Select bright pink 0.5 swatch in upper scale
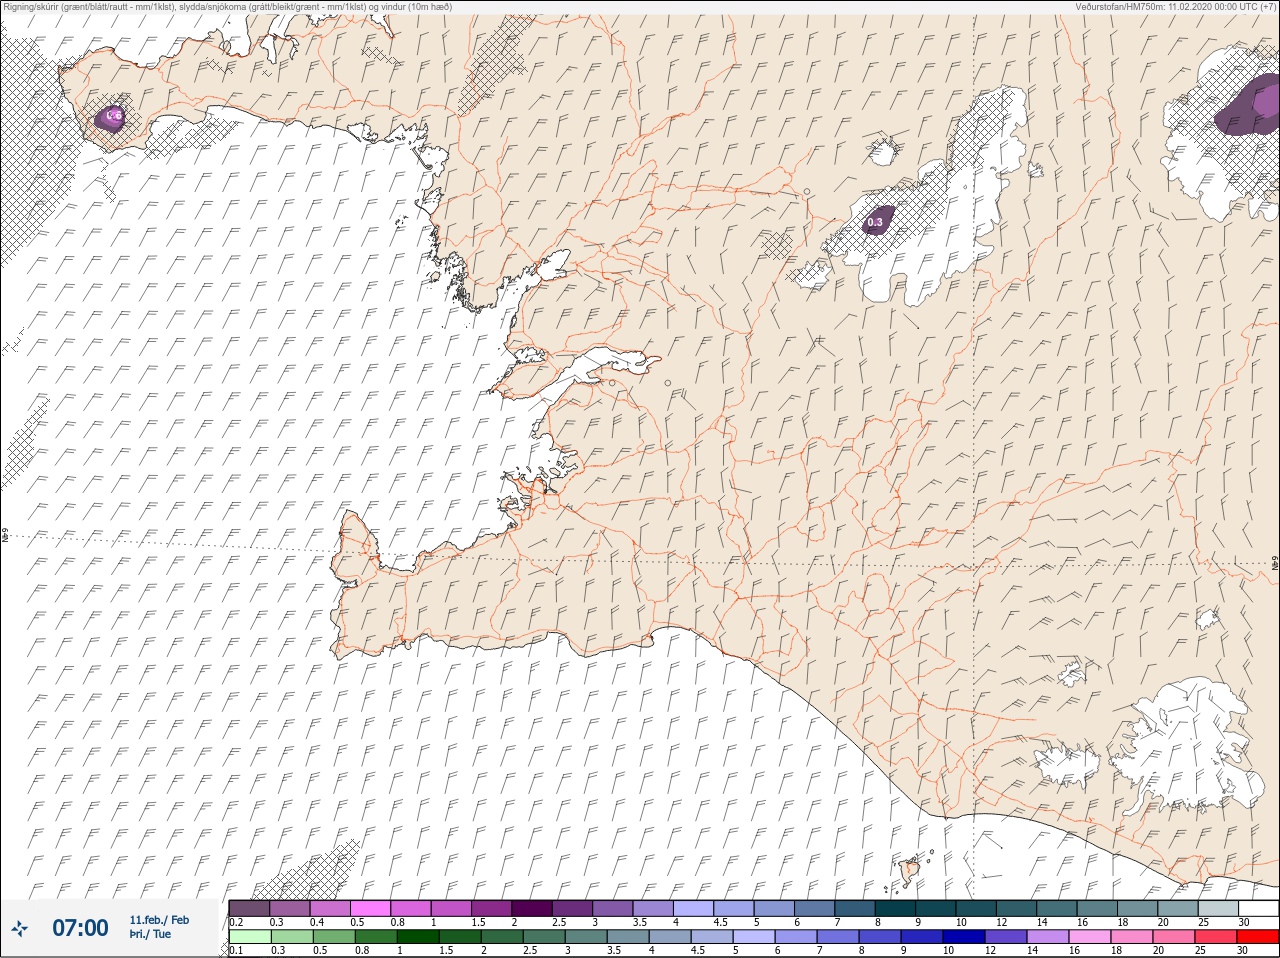1280x958 pixels. [x=370, y=908]
